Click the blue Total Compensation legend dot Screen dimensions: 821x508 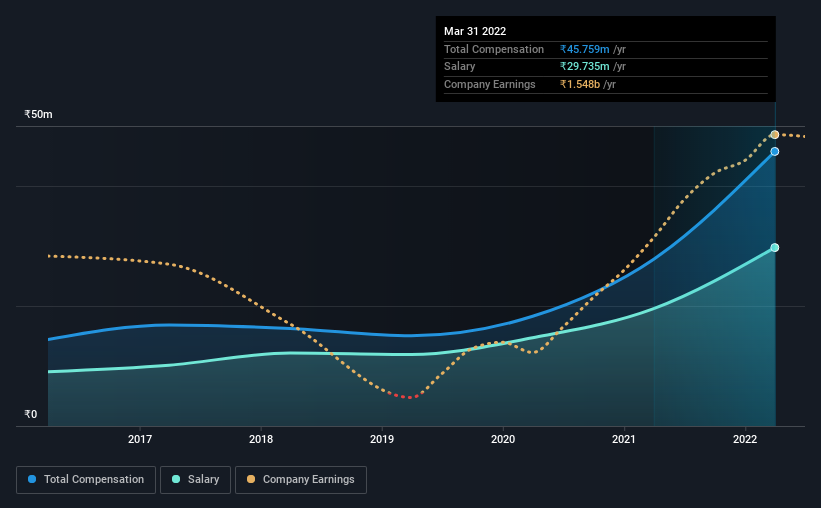coord(32,479)
